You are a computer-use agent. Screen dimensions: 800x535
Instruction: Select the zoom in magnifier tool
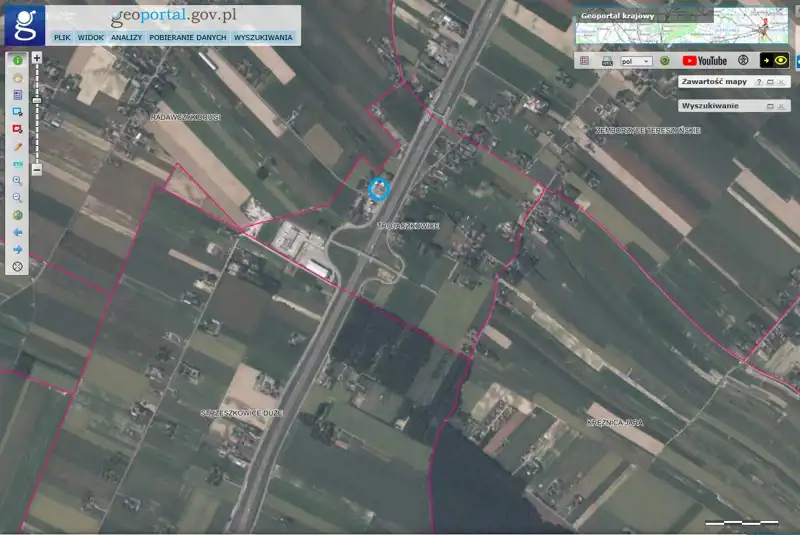point(17,181)
